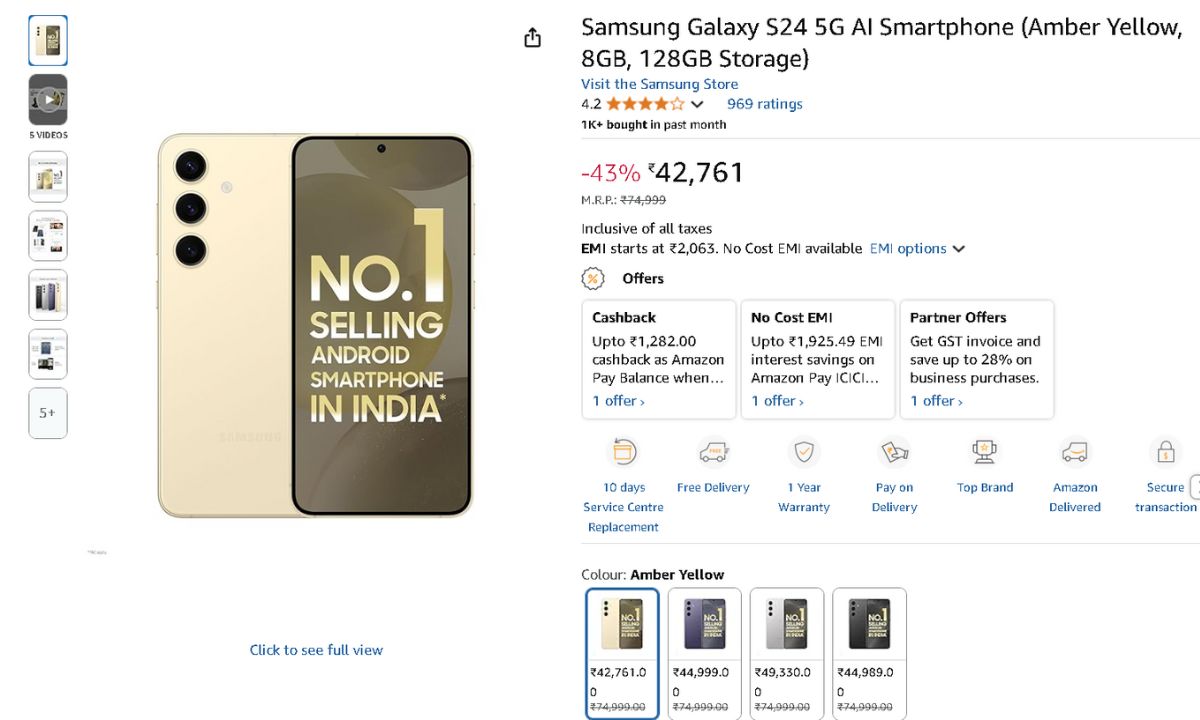
Task: Expand the EMI options dropdown
Action: [x=917, y=249]
